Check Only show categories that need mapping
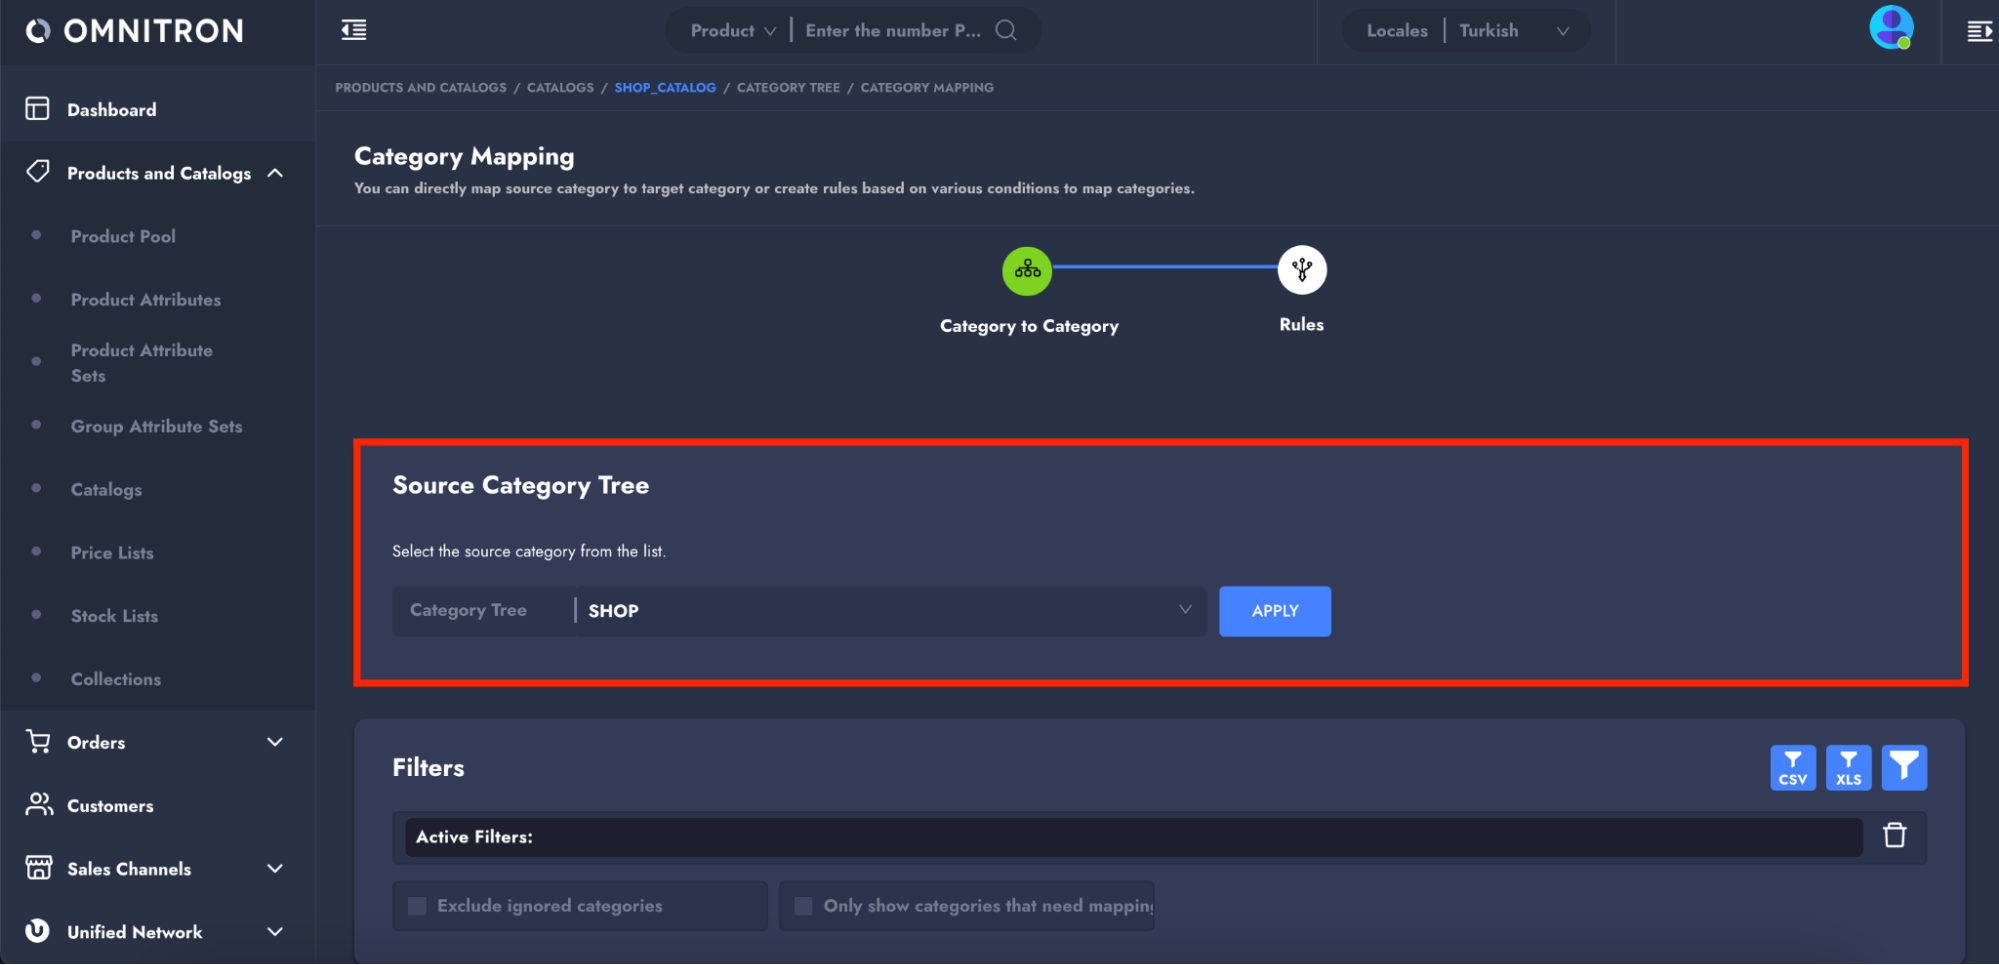 803,906
